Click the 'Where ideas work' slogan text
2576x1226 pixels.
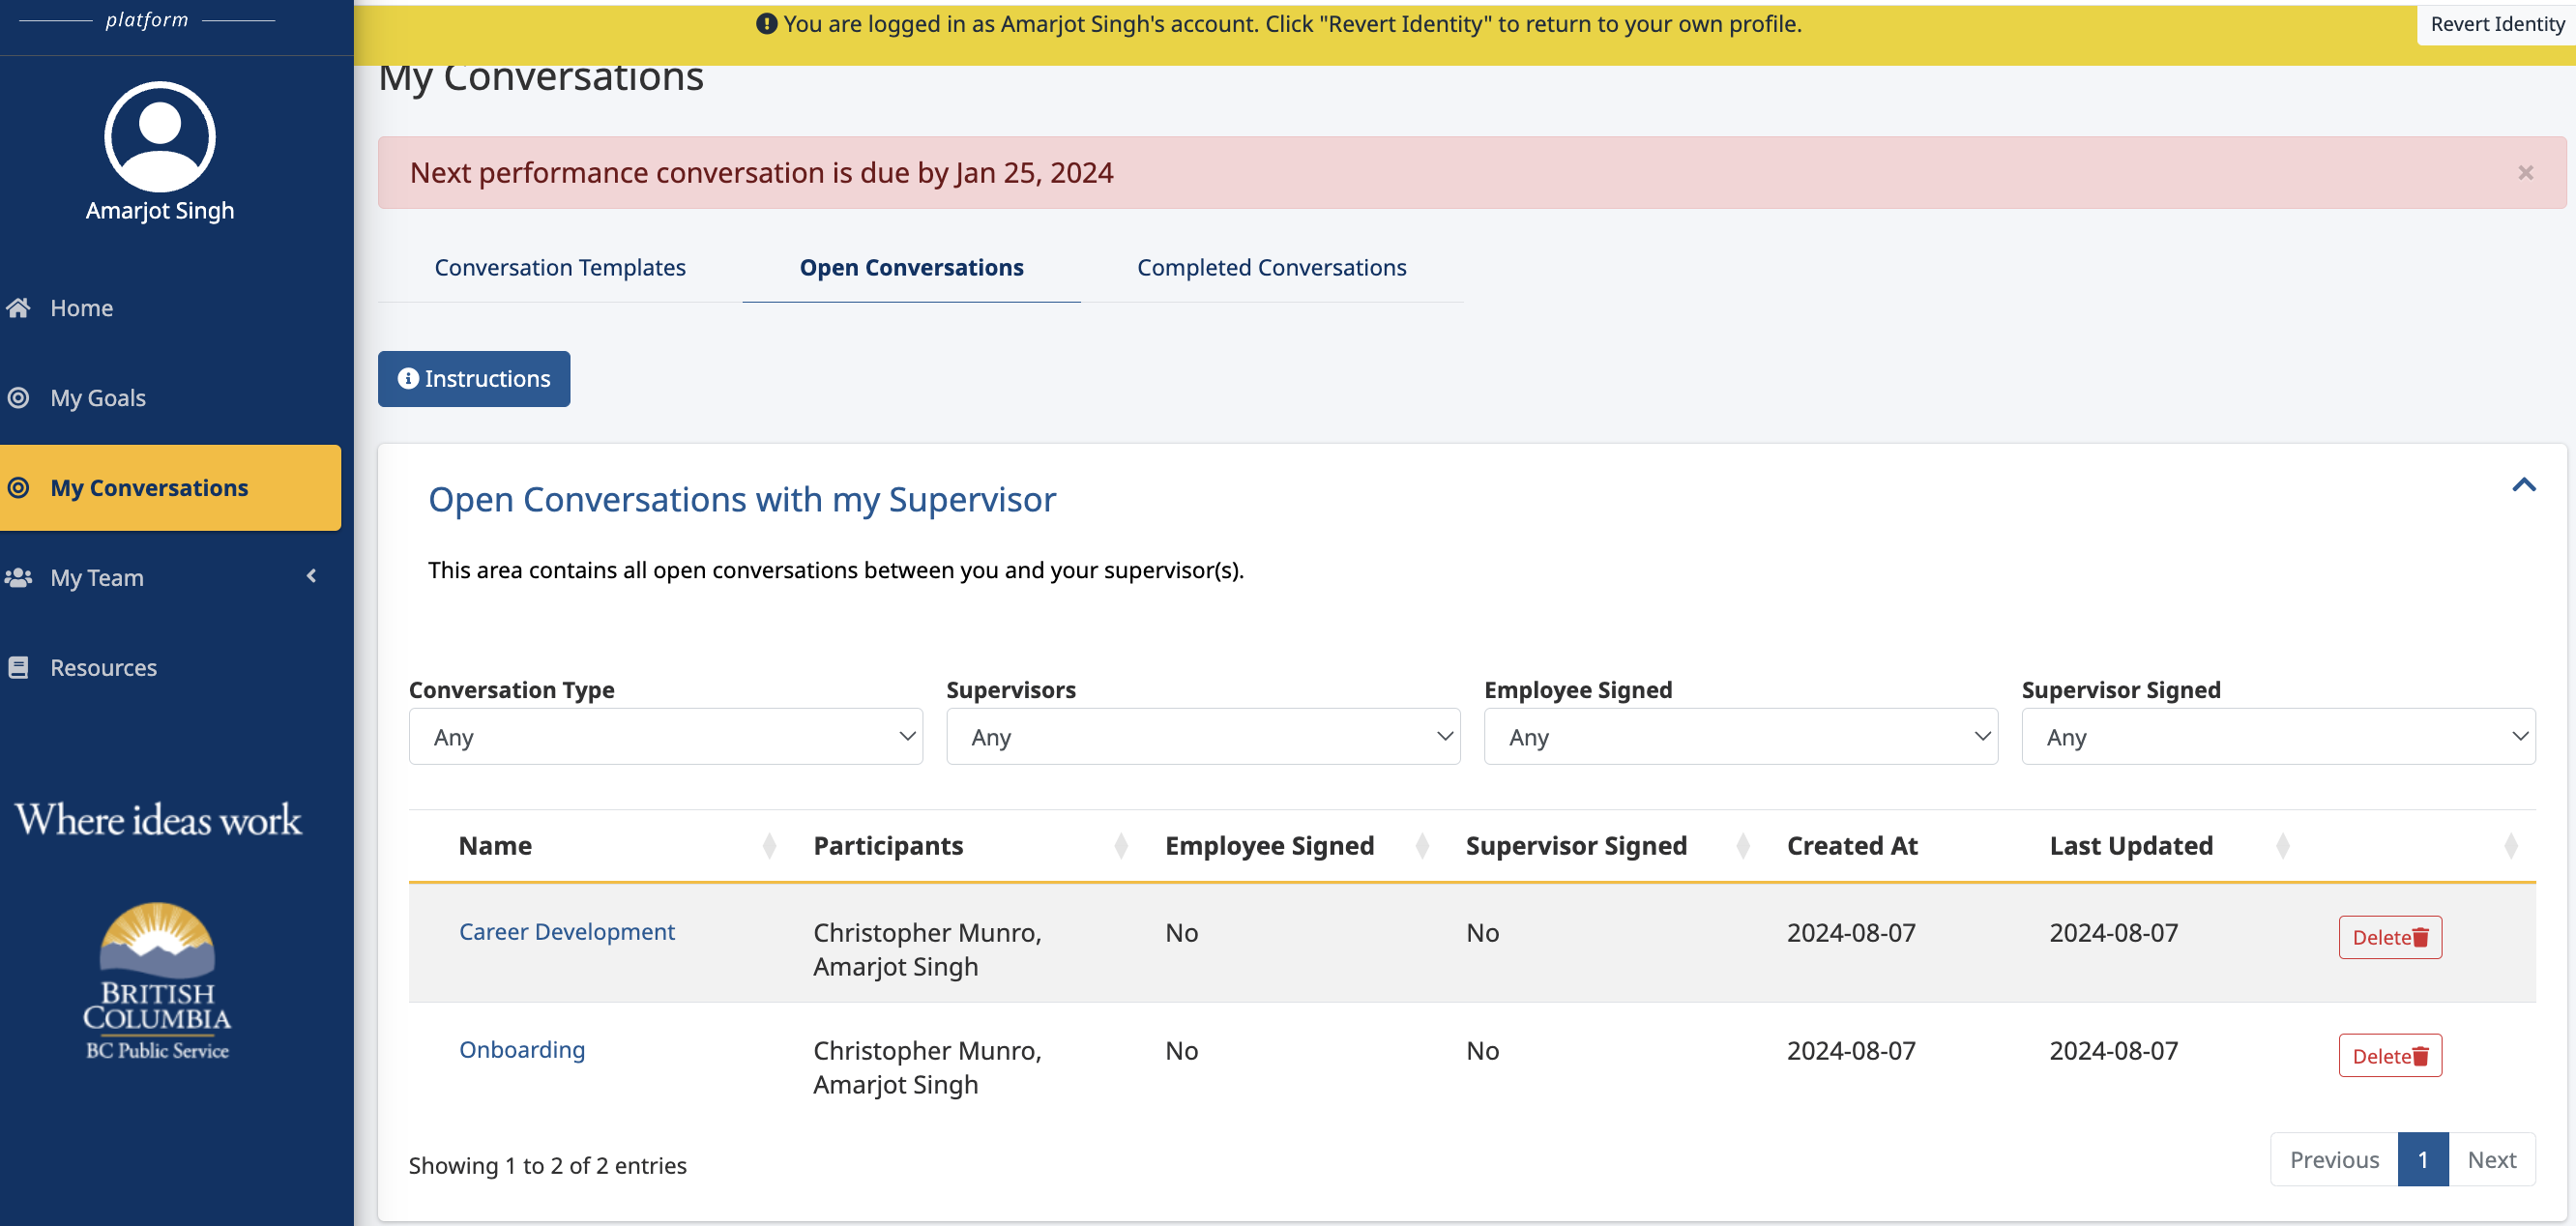[x=158, y=820]
